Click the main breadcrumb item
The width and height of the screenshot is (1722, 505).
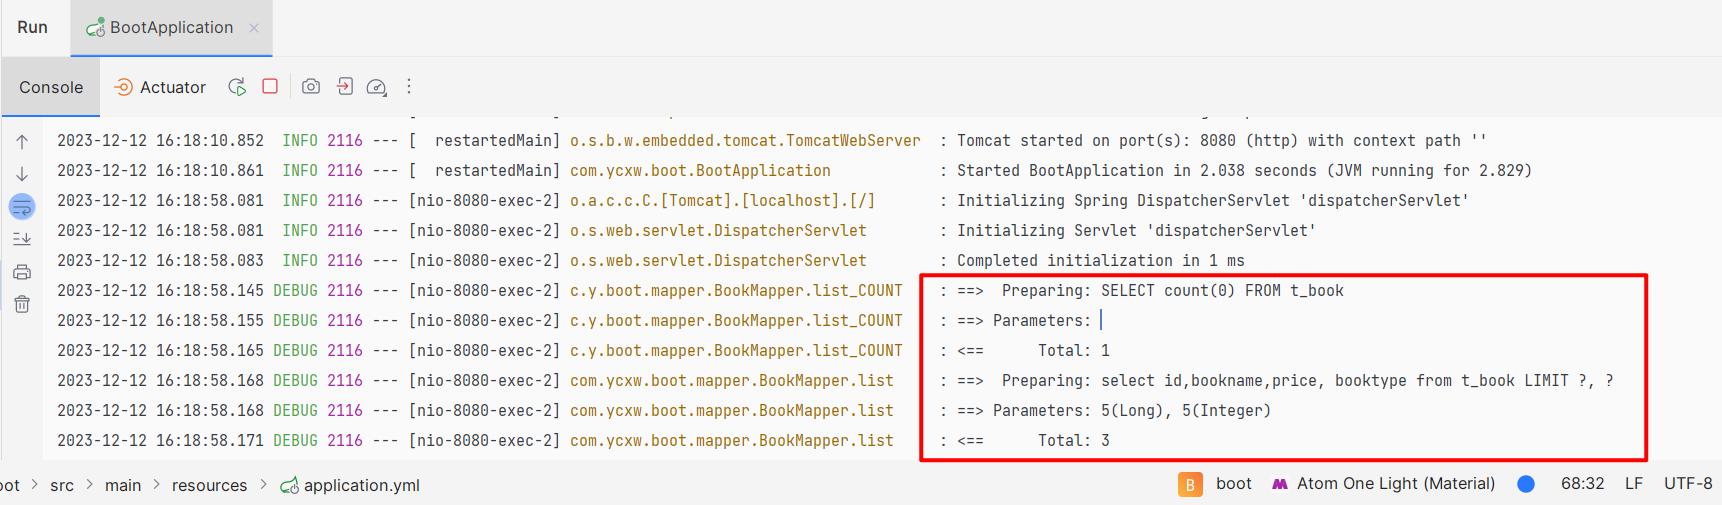coord(123,485)
